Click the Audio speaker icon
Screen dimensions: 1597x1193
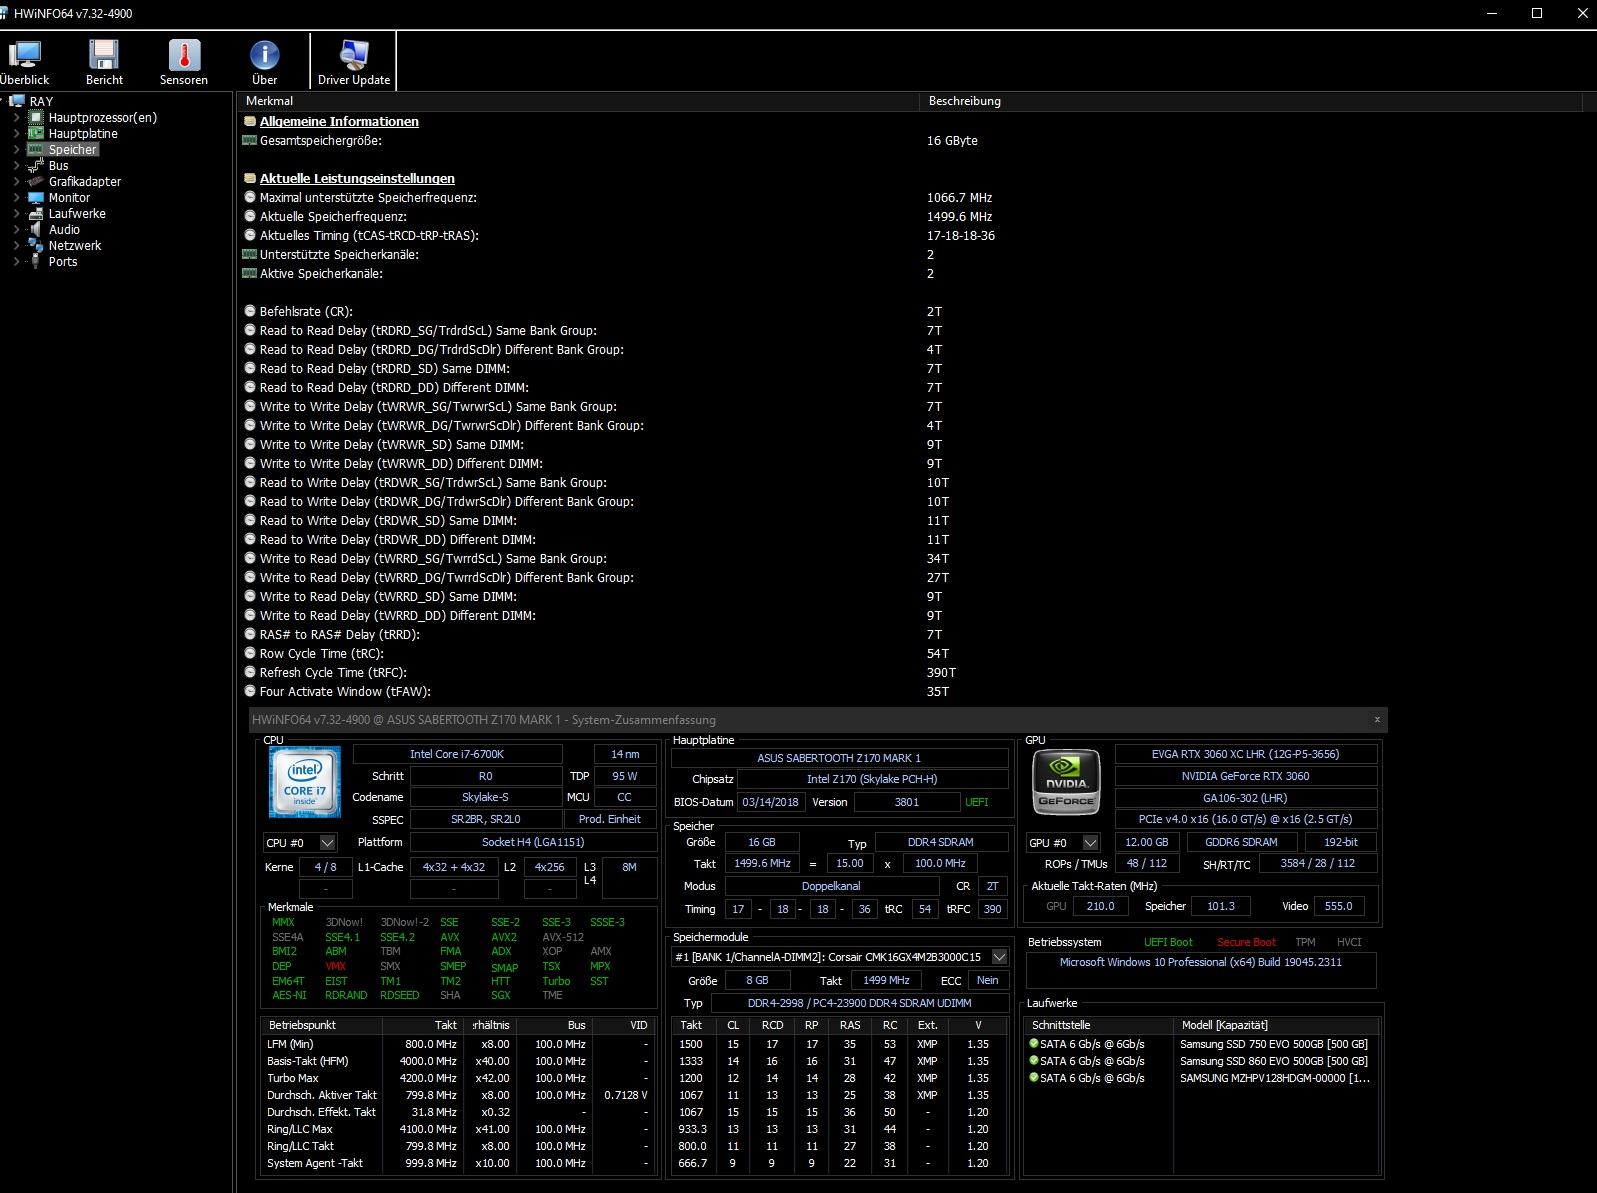pyautogui.click(x=36, y=229)
